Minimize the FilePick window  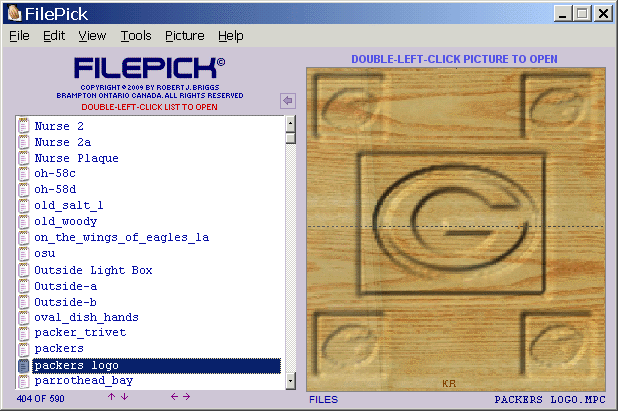pos(563,14)
